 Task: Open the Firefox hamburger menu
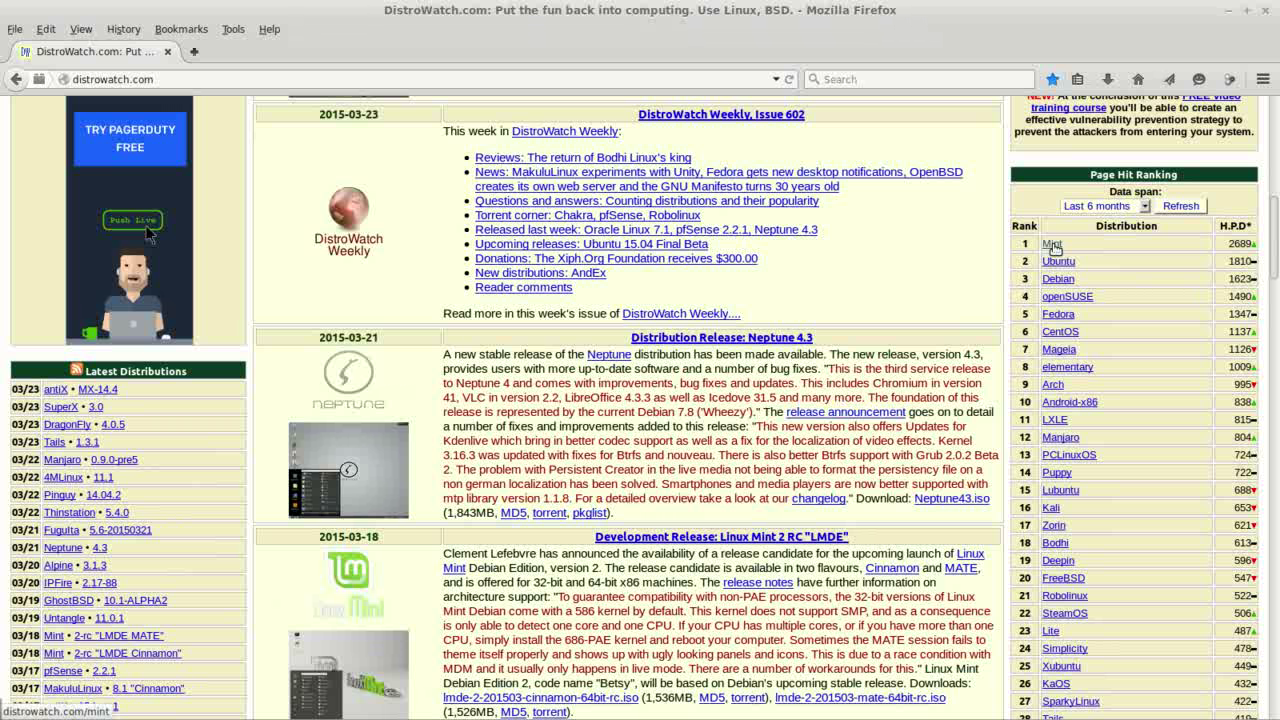1262,79
